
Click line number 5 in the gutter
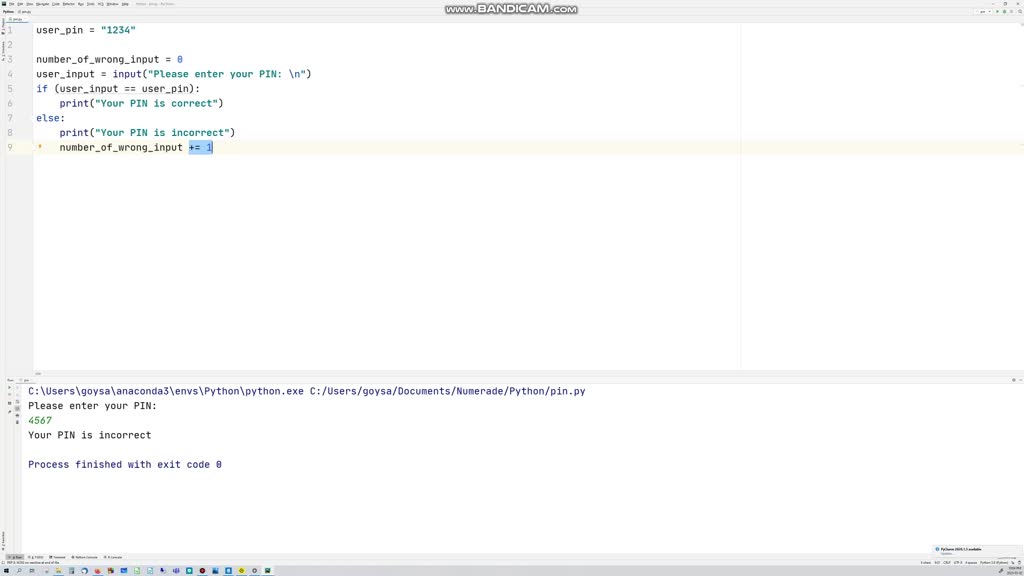pyautogui.click(x=10, y=89)
